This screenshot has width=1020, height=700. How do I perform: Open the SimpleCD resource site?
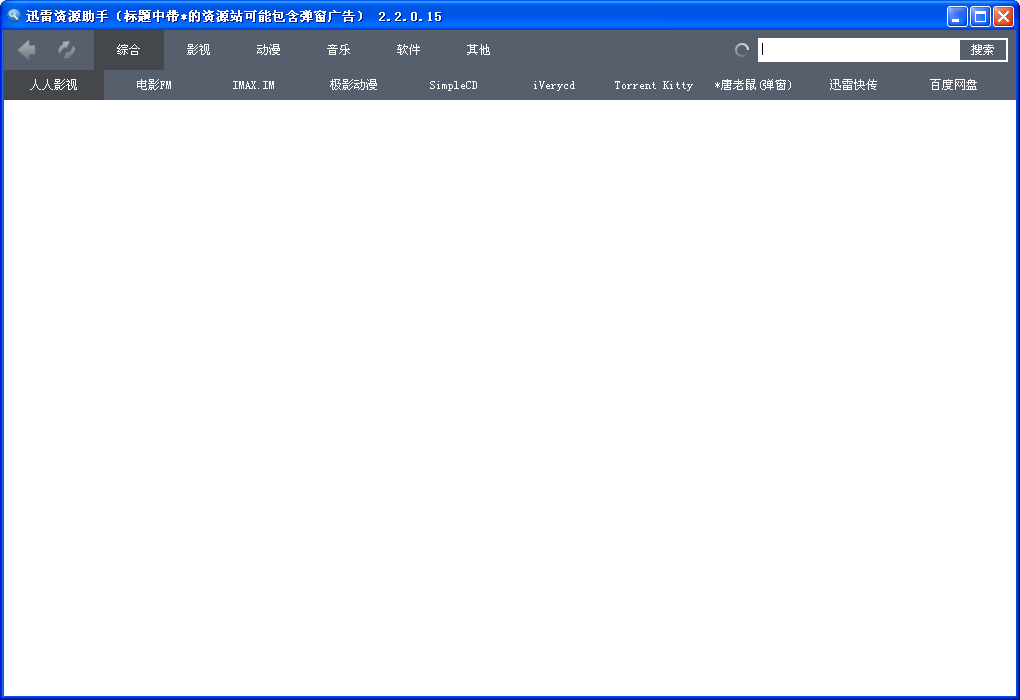pos(453,85)
